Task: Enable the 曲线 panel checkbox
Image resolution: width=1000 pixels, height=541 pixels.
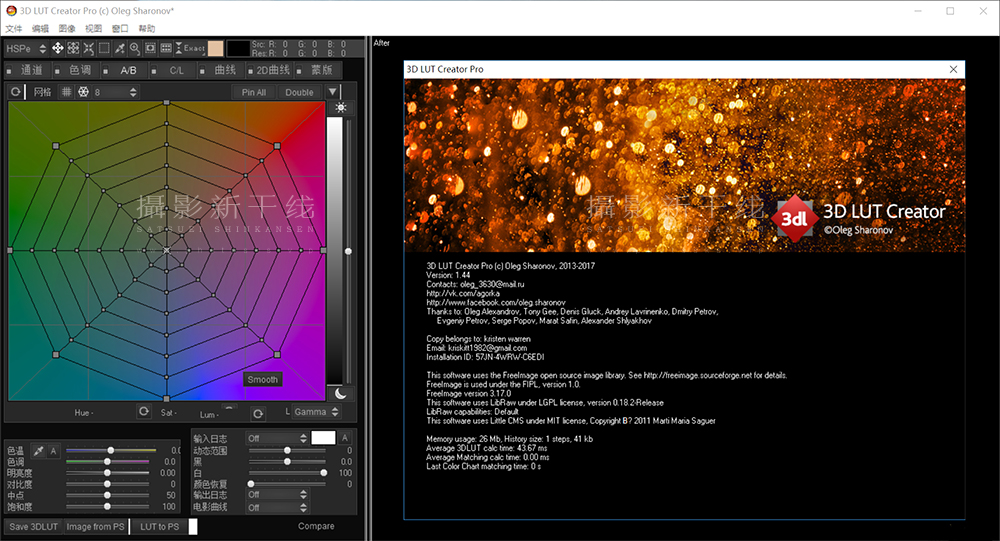Action: click(202, 71)
